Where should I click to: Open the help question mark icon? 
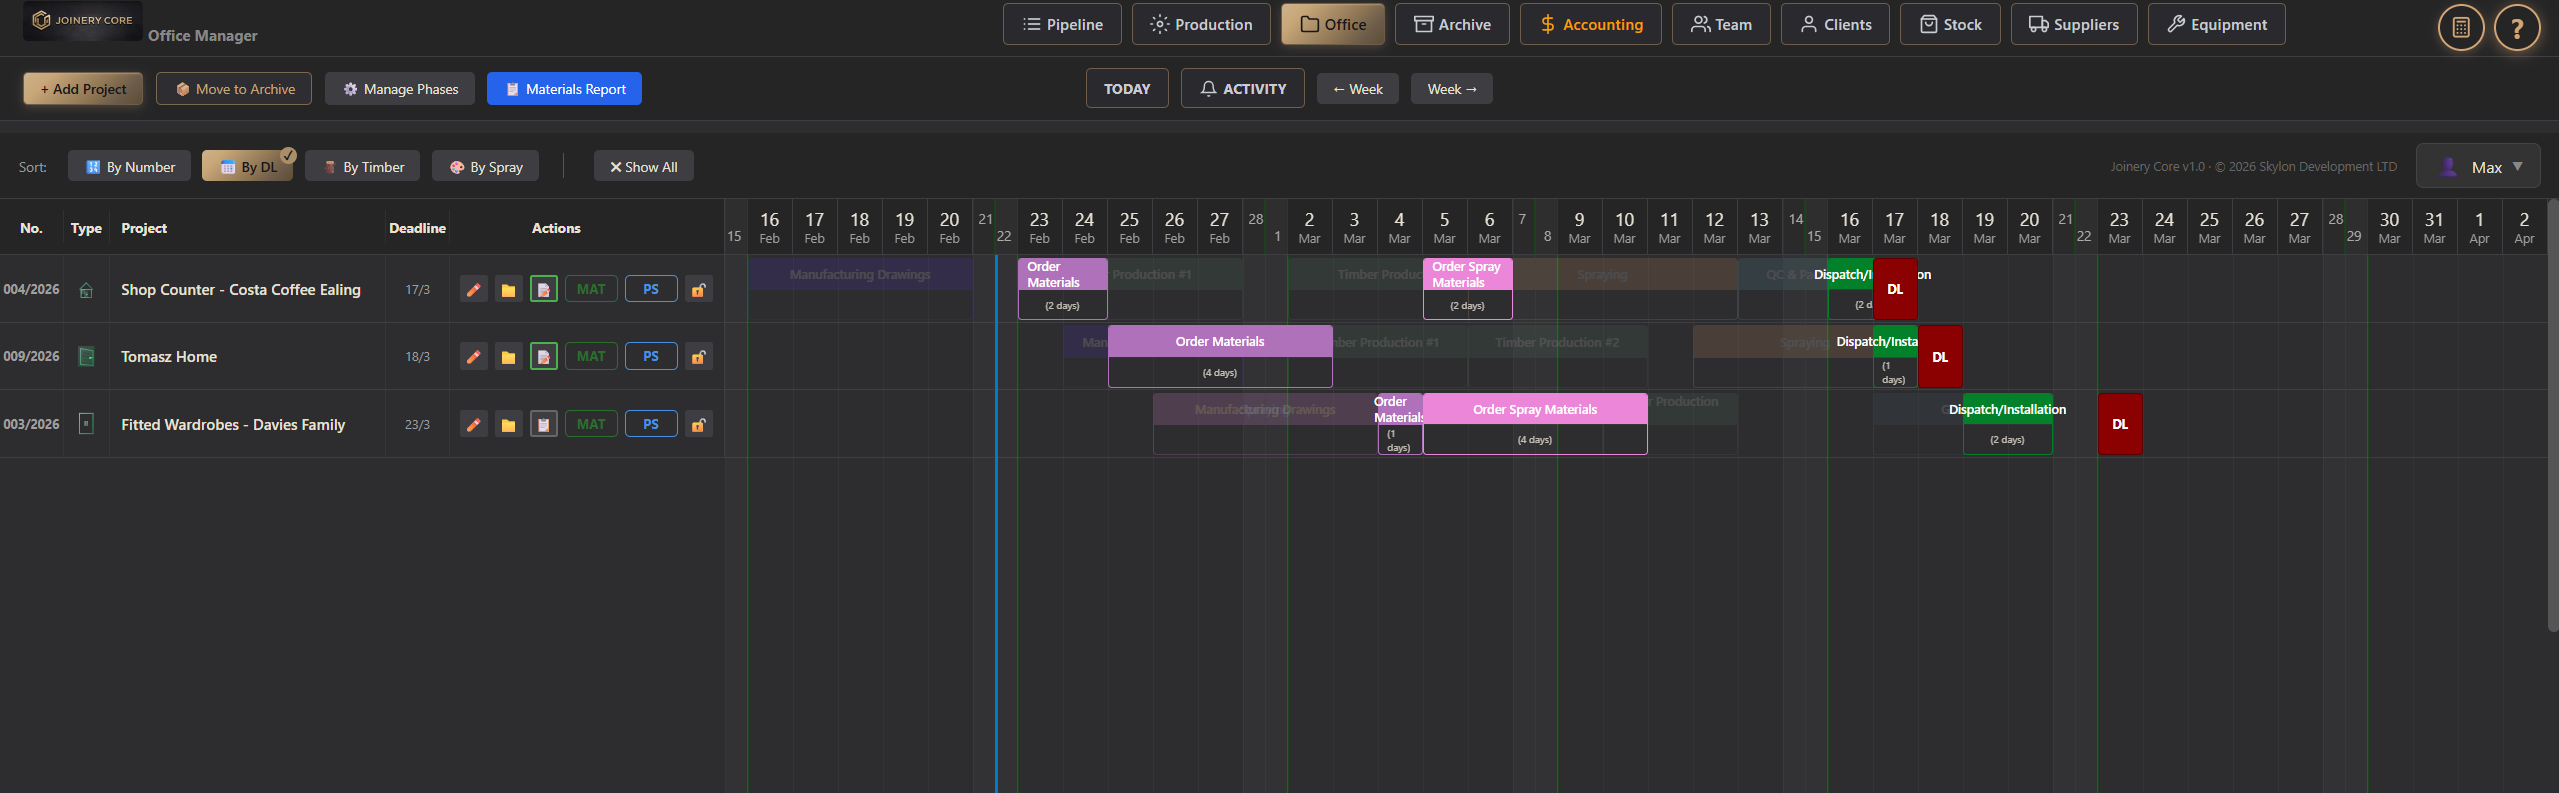2516,27
